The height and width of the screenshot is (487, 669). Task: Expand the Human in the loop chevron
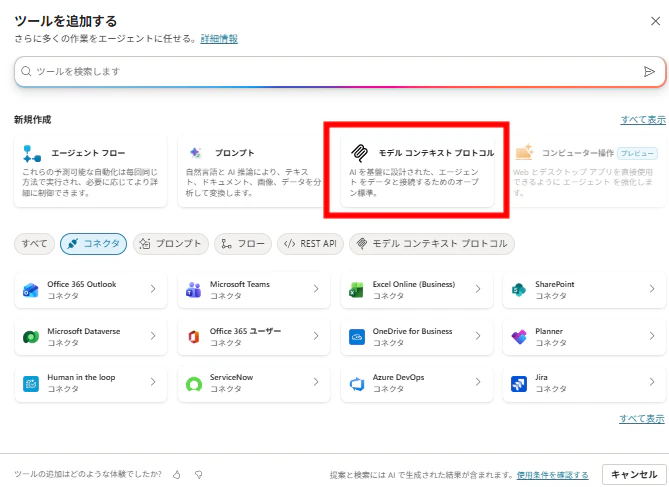pyautogui.click(x=153, y=382)
